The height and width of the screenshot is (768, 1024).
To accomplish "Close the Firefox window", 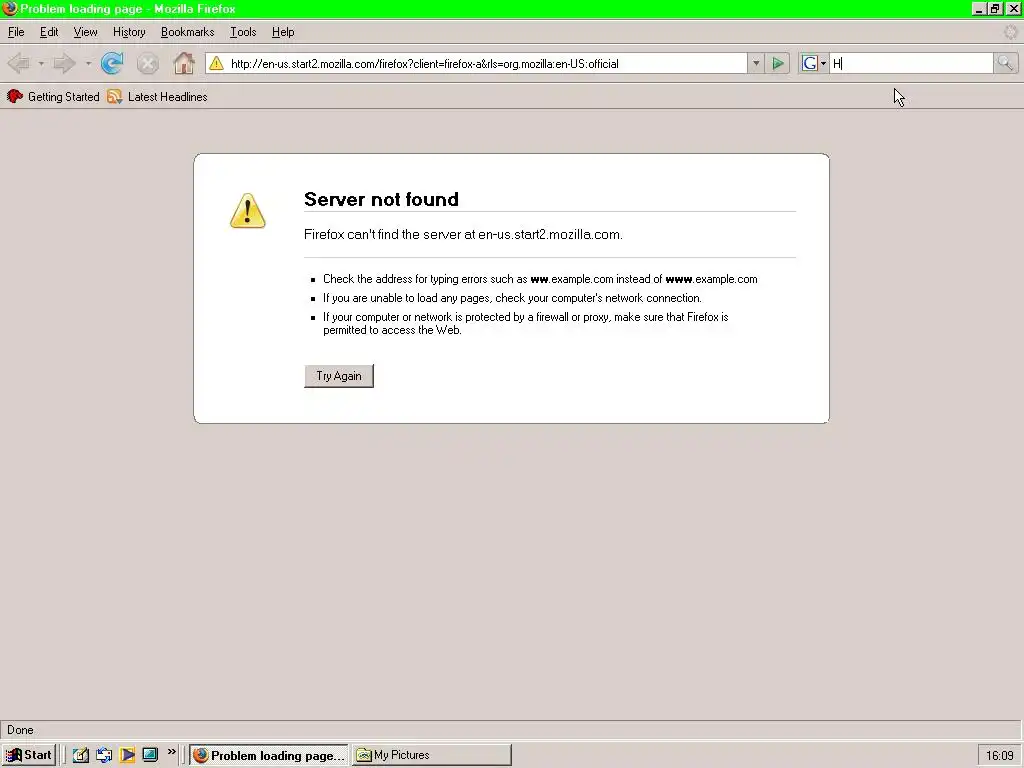I will point(1013,8).
